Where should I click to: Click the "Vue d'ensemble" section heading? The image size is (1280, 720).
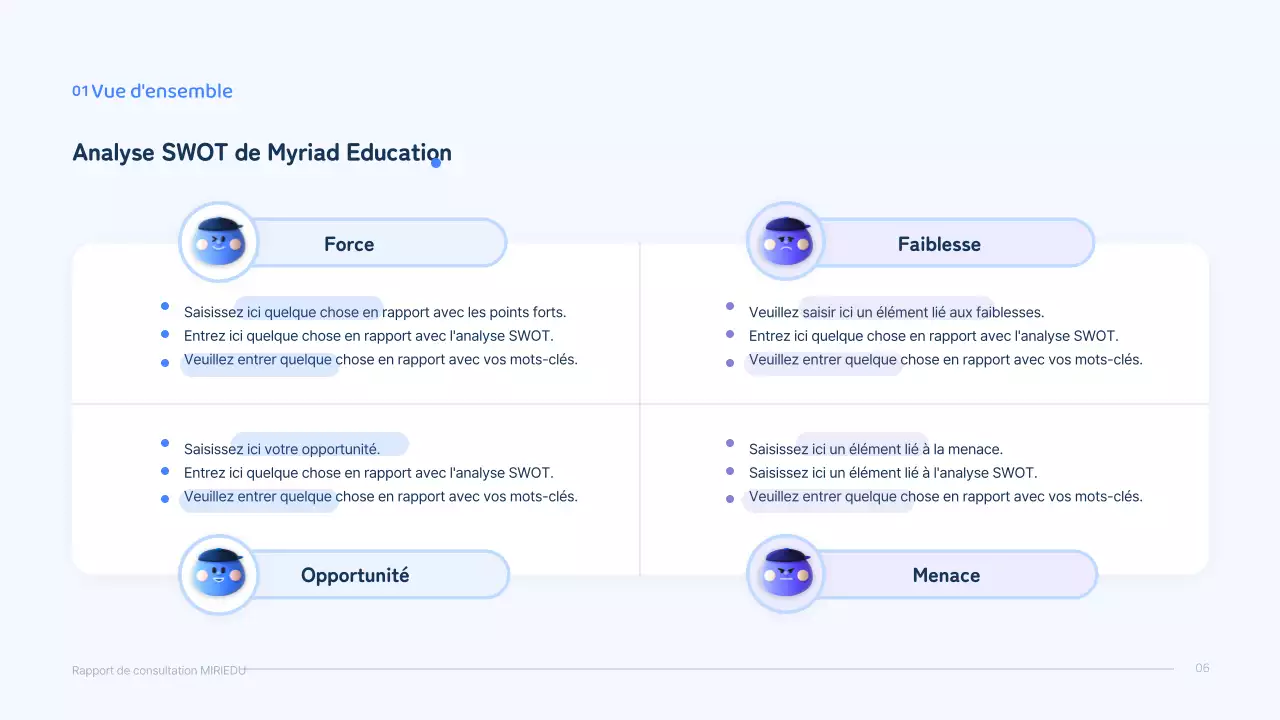[162, 91]
